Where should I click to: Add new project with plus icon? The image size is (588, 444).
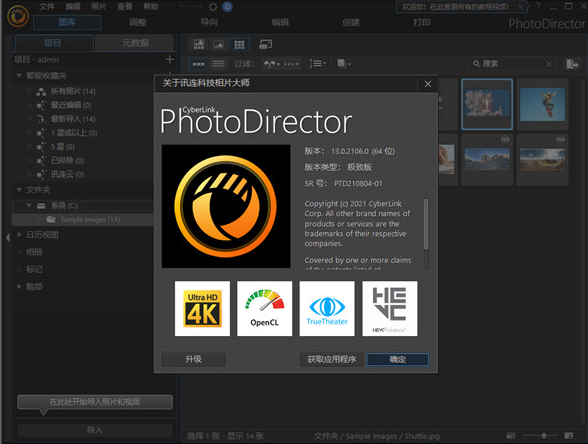point(170,59)
